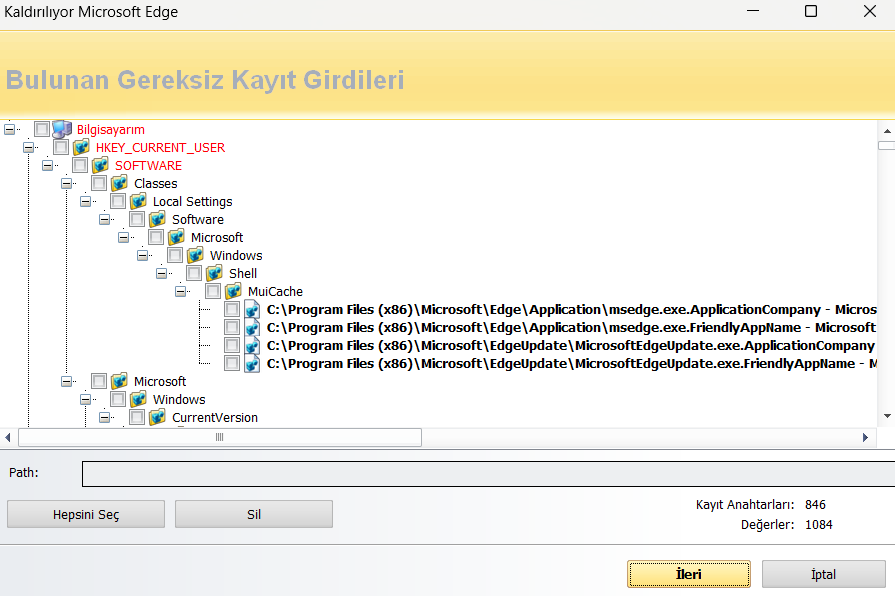Collapse the Classes node
Viewport: 895px width, 596px height.
click(66, 183)
